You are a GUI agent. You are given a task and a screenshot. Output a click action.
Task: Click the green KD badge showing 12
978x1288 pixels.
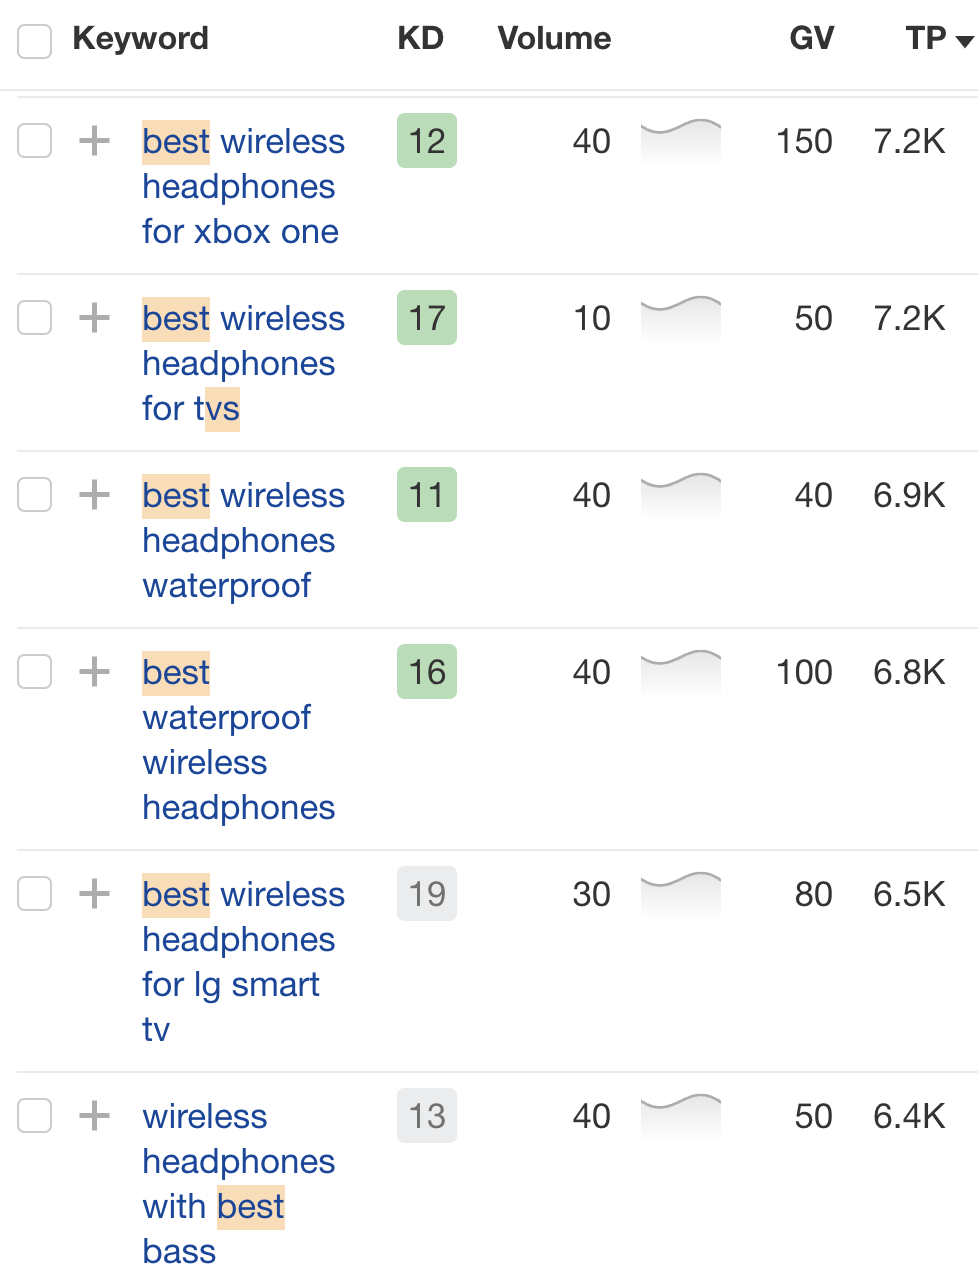coord(426,141)
